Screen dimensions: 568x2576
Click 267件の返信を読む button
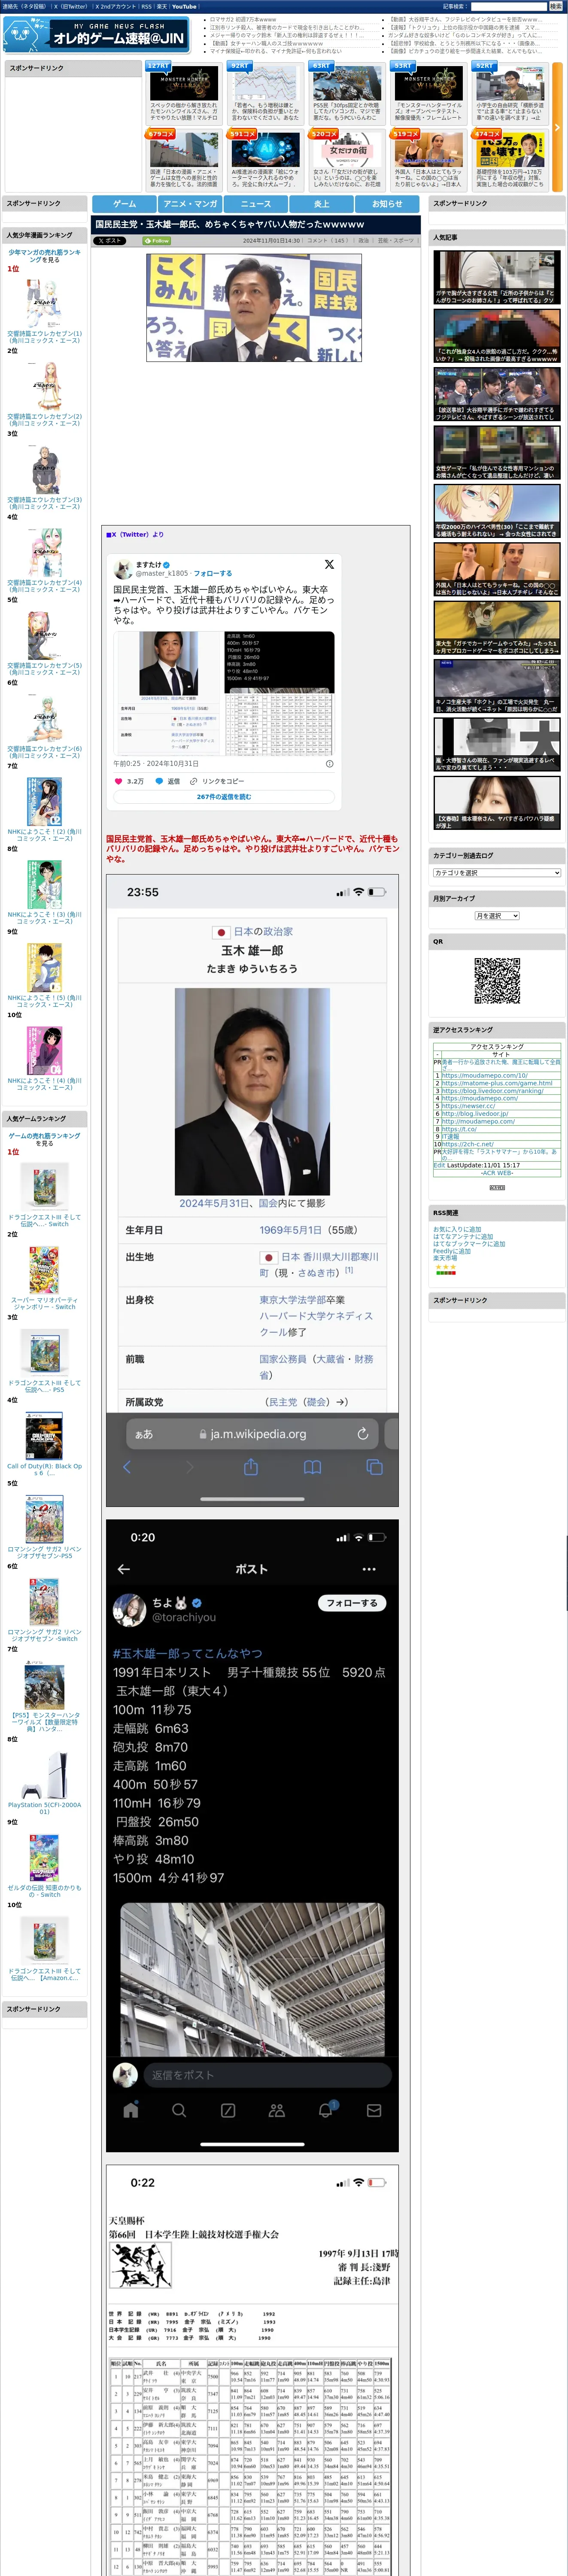click(x=224, y=797)
